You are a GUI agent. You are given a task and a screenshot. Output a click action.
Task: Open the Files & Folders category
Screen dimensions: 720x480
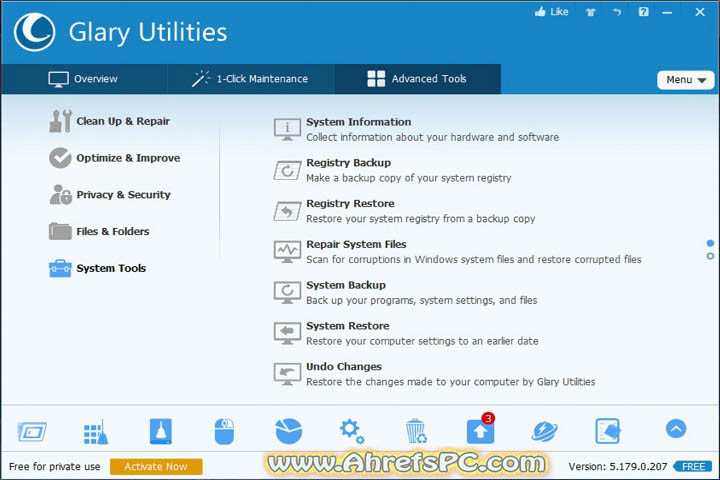tap(99, 232)
